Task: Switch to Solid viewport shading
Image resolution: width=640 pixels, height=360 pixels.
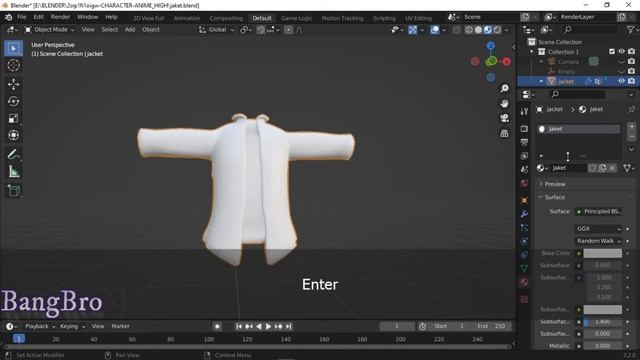Action: click(x=478, y=30)
